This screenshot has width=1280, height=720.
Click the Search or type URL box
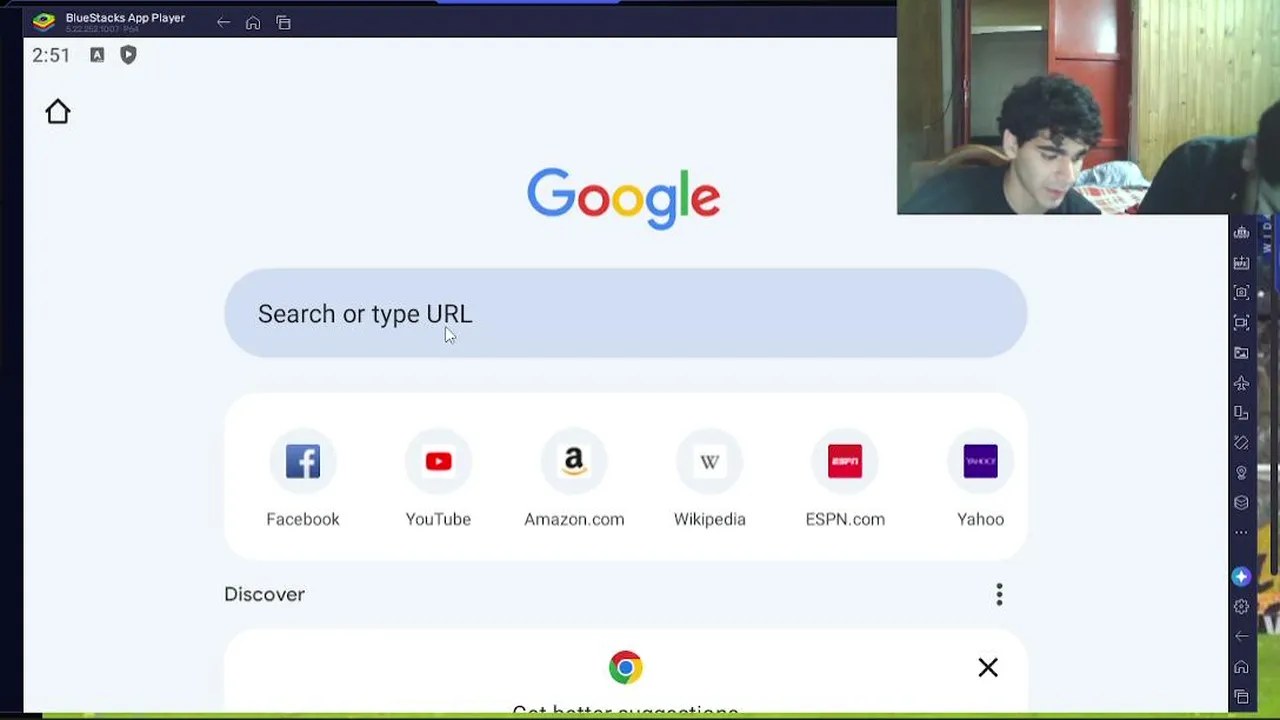pyautogui.click(x=626, y=313)
